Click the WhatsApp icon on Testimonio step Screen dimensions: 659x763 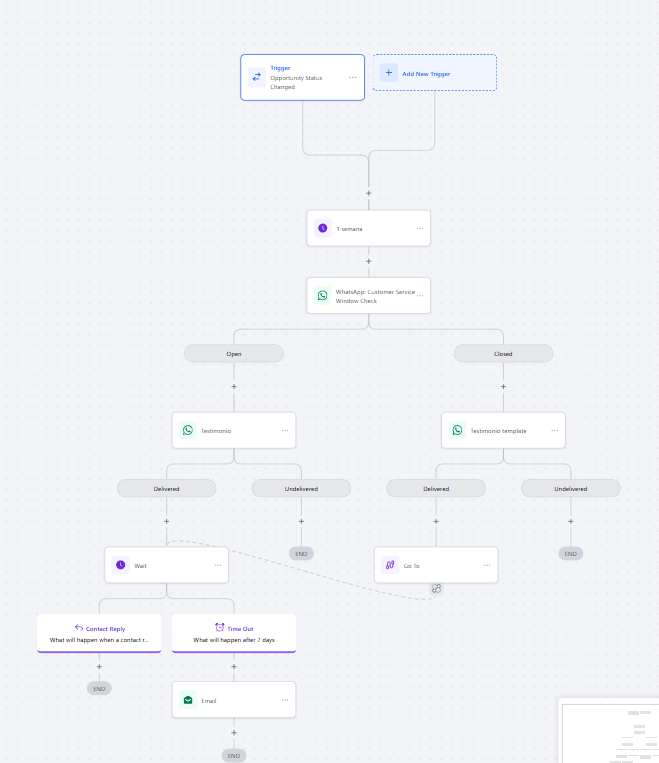187,430
